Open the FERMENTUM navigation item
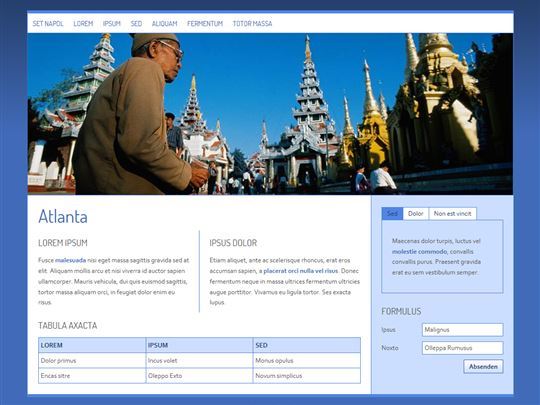The height and width of the screenshot is (405, 540). coord(205,23)
